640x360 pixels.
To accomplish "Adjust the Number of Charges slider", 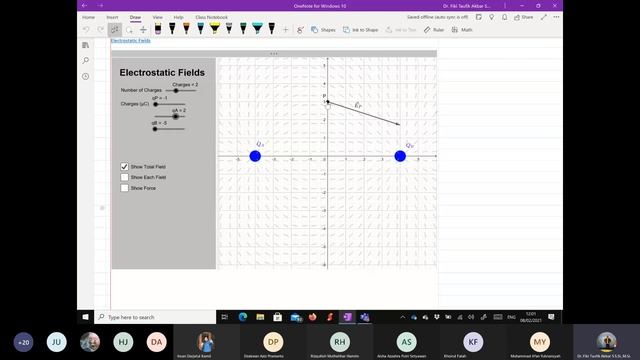I will pos(176,91).
